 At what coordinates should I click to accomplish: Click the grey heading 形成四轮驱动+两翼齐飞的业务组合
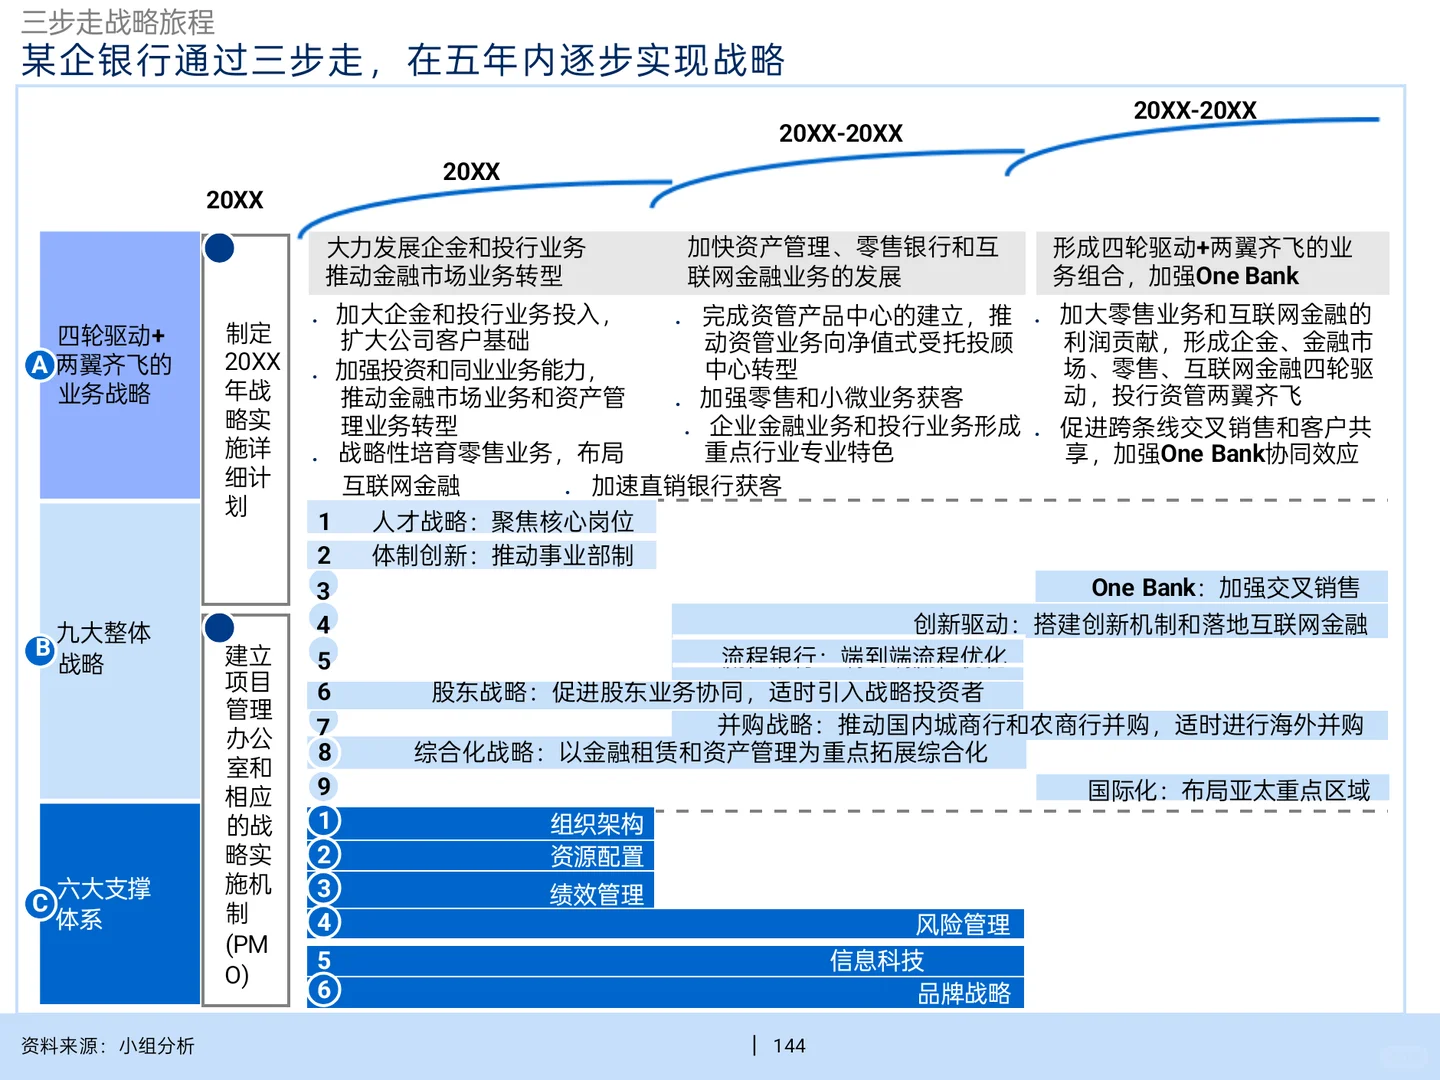click(1202, 262)
